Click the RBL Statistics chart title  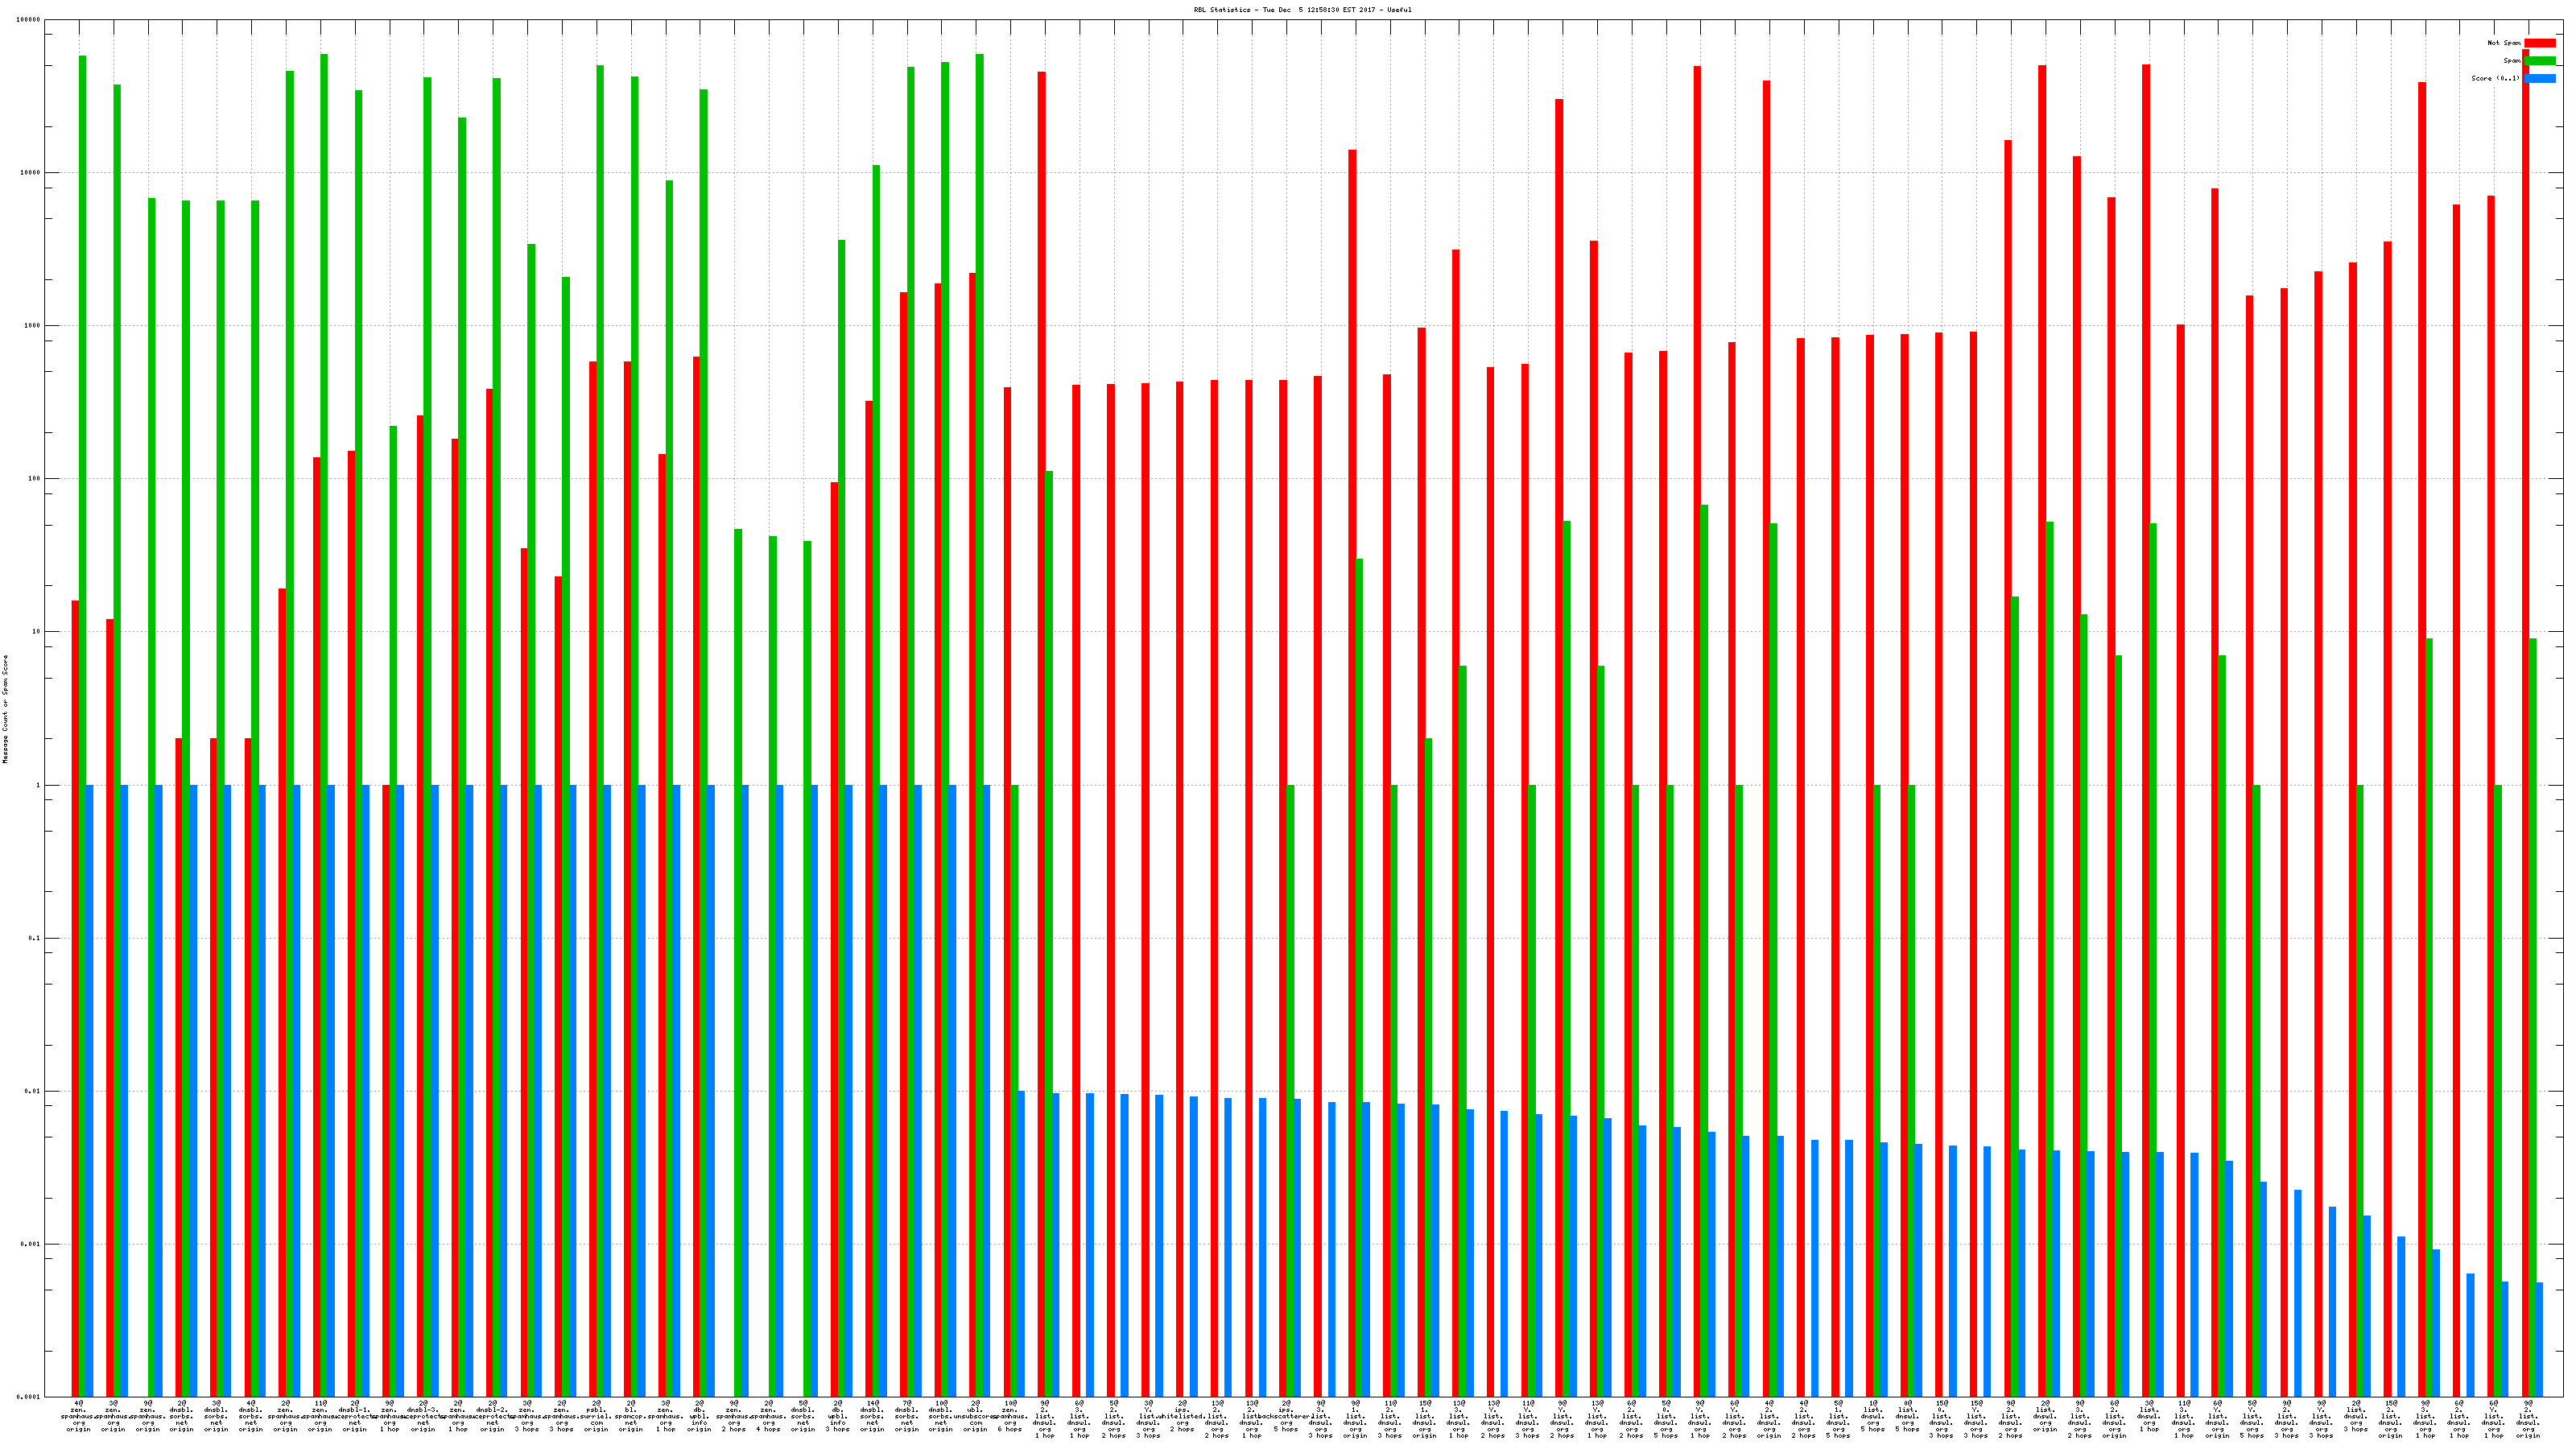click(1302, 10)
